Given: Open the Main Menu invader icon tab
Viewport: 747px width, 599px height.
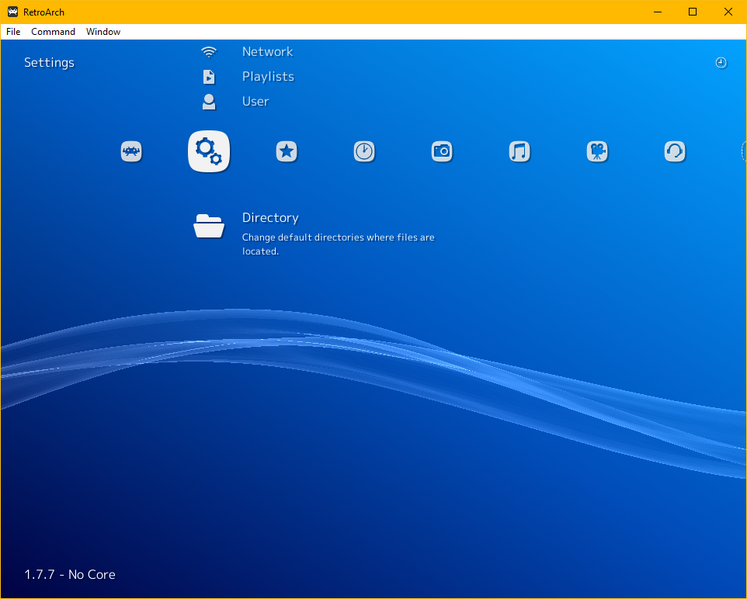Looking at the screenshot, I should [x=131, y=151].
